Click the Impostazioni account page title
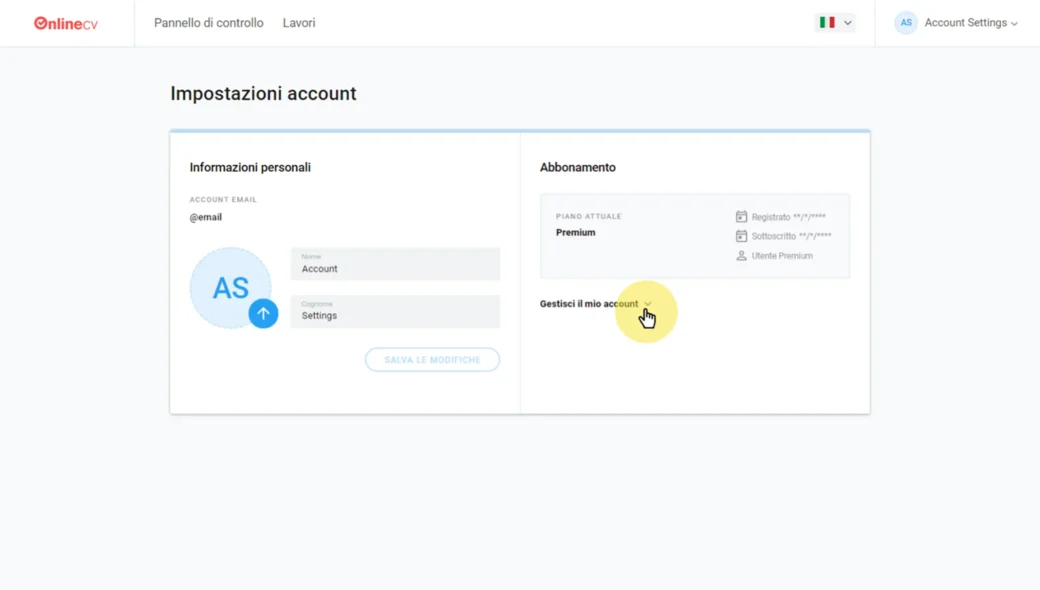Image resolution: width=1040 pixels, height=590 pixels. click(263, 94)
